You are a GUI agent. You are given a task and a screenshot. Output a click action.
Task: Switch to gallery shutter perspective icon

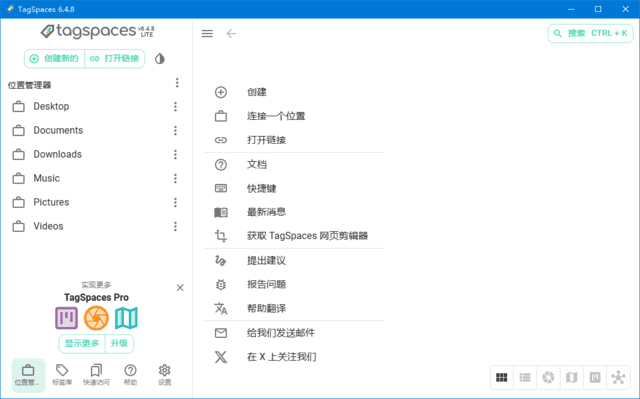click(548, 377)
